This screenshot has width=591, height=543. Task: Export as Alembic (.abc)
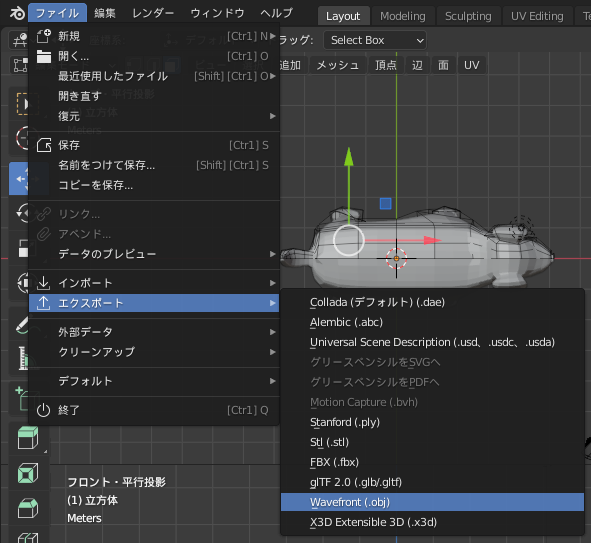(x=432, y=322)
